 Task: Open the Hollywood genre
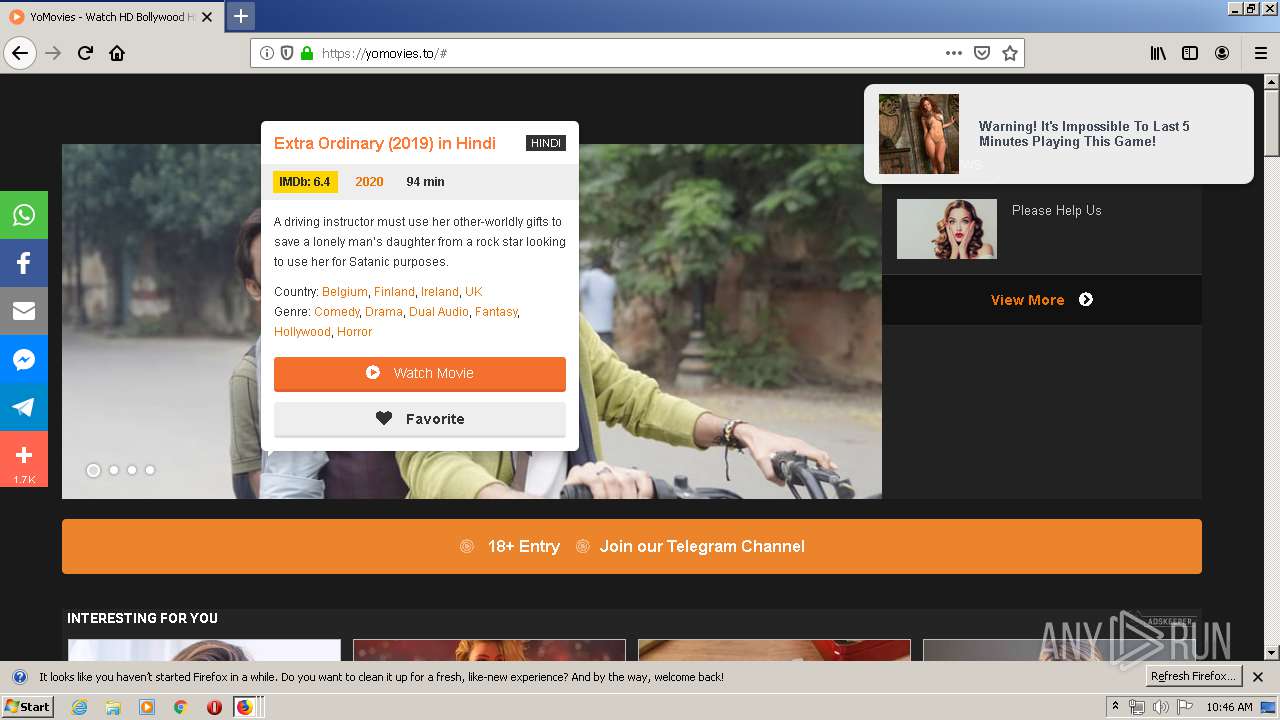coord(302,332)
